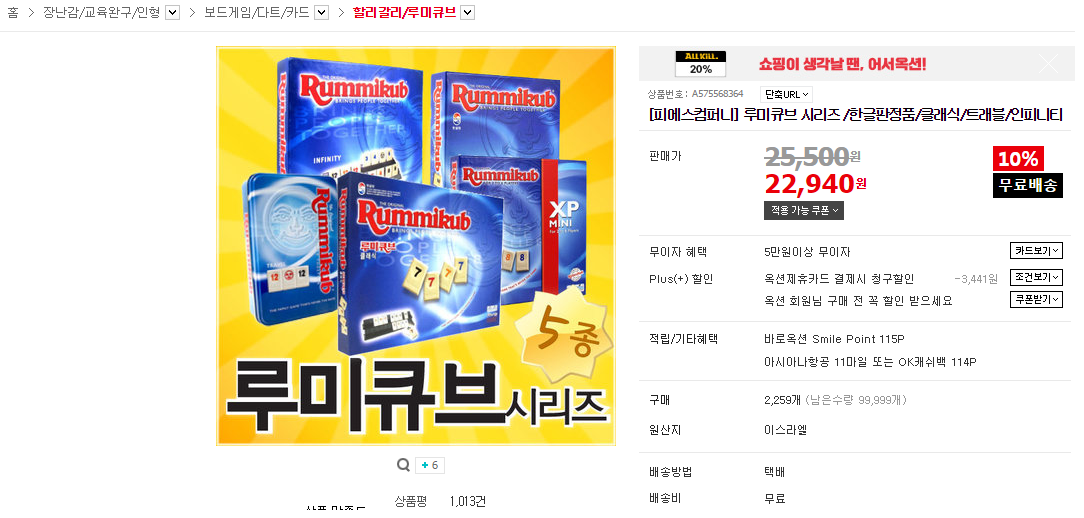Open 할리갈리/루미큐브 breadcrumb link
Image resolution: width=1084 pixels, height=518 pixels.
404,12
